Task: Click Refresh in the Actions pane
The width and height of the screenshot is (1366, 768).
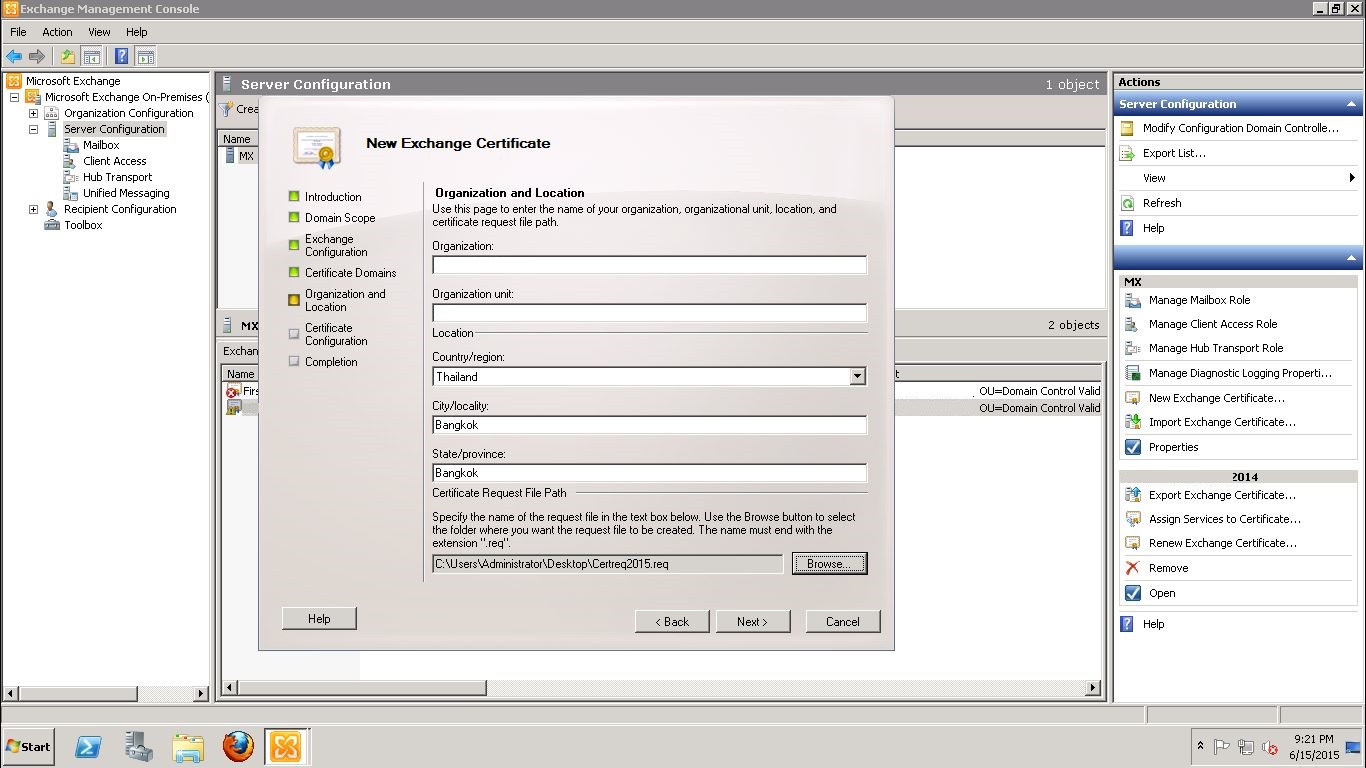Action: [1162, 203]
